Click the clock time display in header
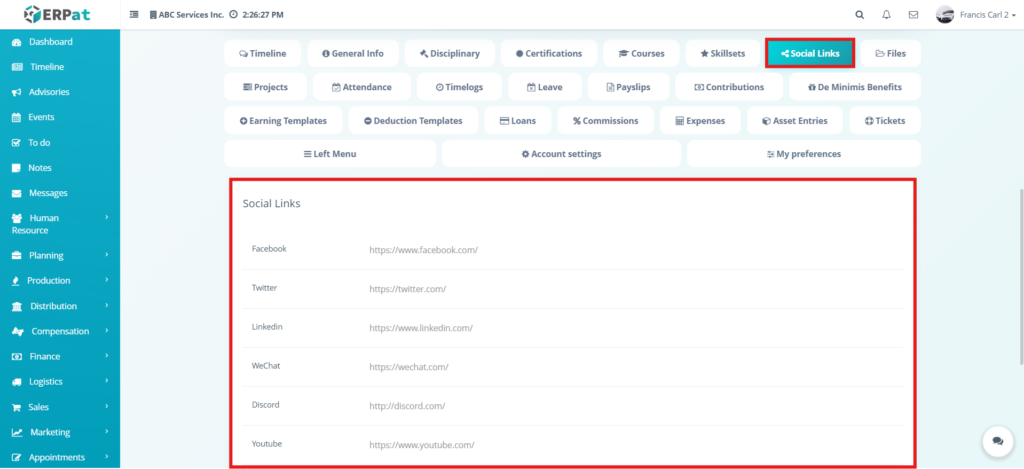1024x469 pixels. pyautogui.click(x=257, y=14)
